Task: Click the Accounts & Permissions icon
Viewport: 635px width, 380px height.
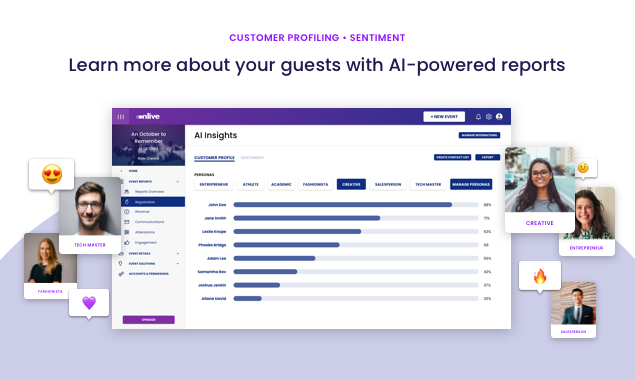Action: pyautogui.click(x=121, y=274)
